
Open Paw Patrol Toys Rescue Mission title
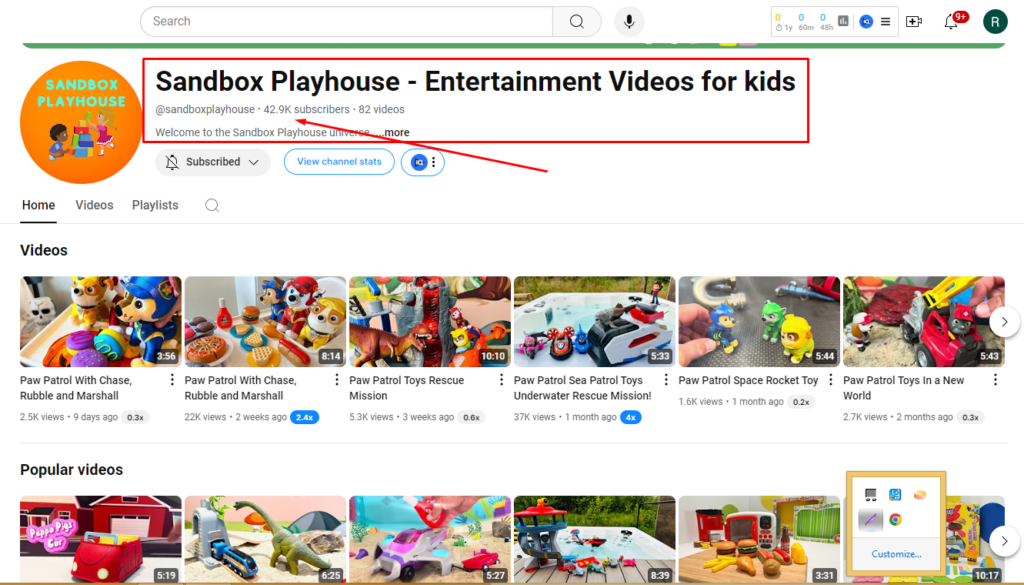point(406,388)
